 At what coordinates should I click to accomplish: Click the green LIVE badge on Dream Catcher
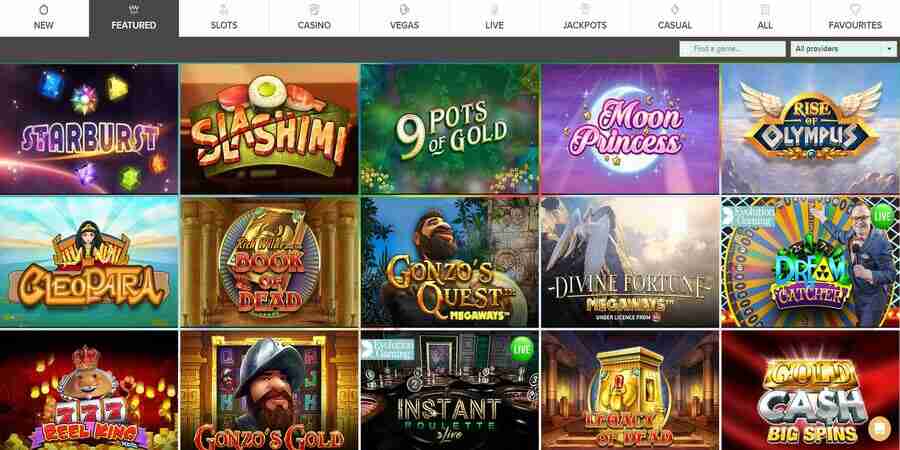882,216
